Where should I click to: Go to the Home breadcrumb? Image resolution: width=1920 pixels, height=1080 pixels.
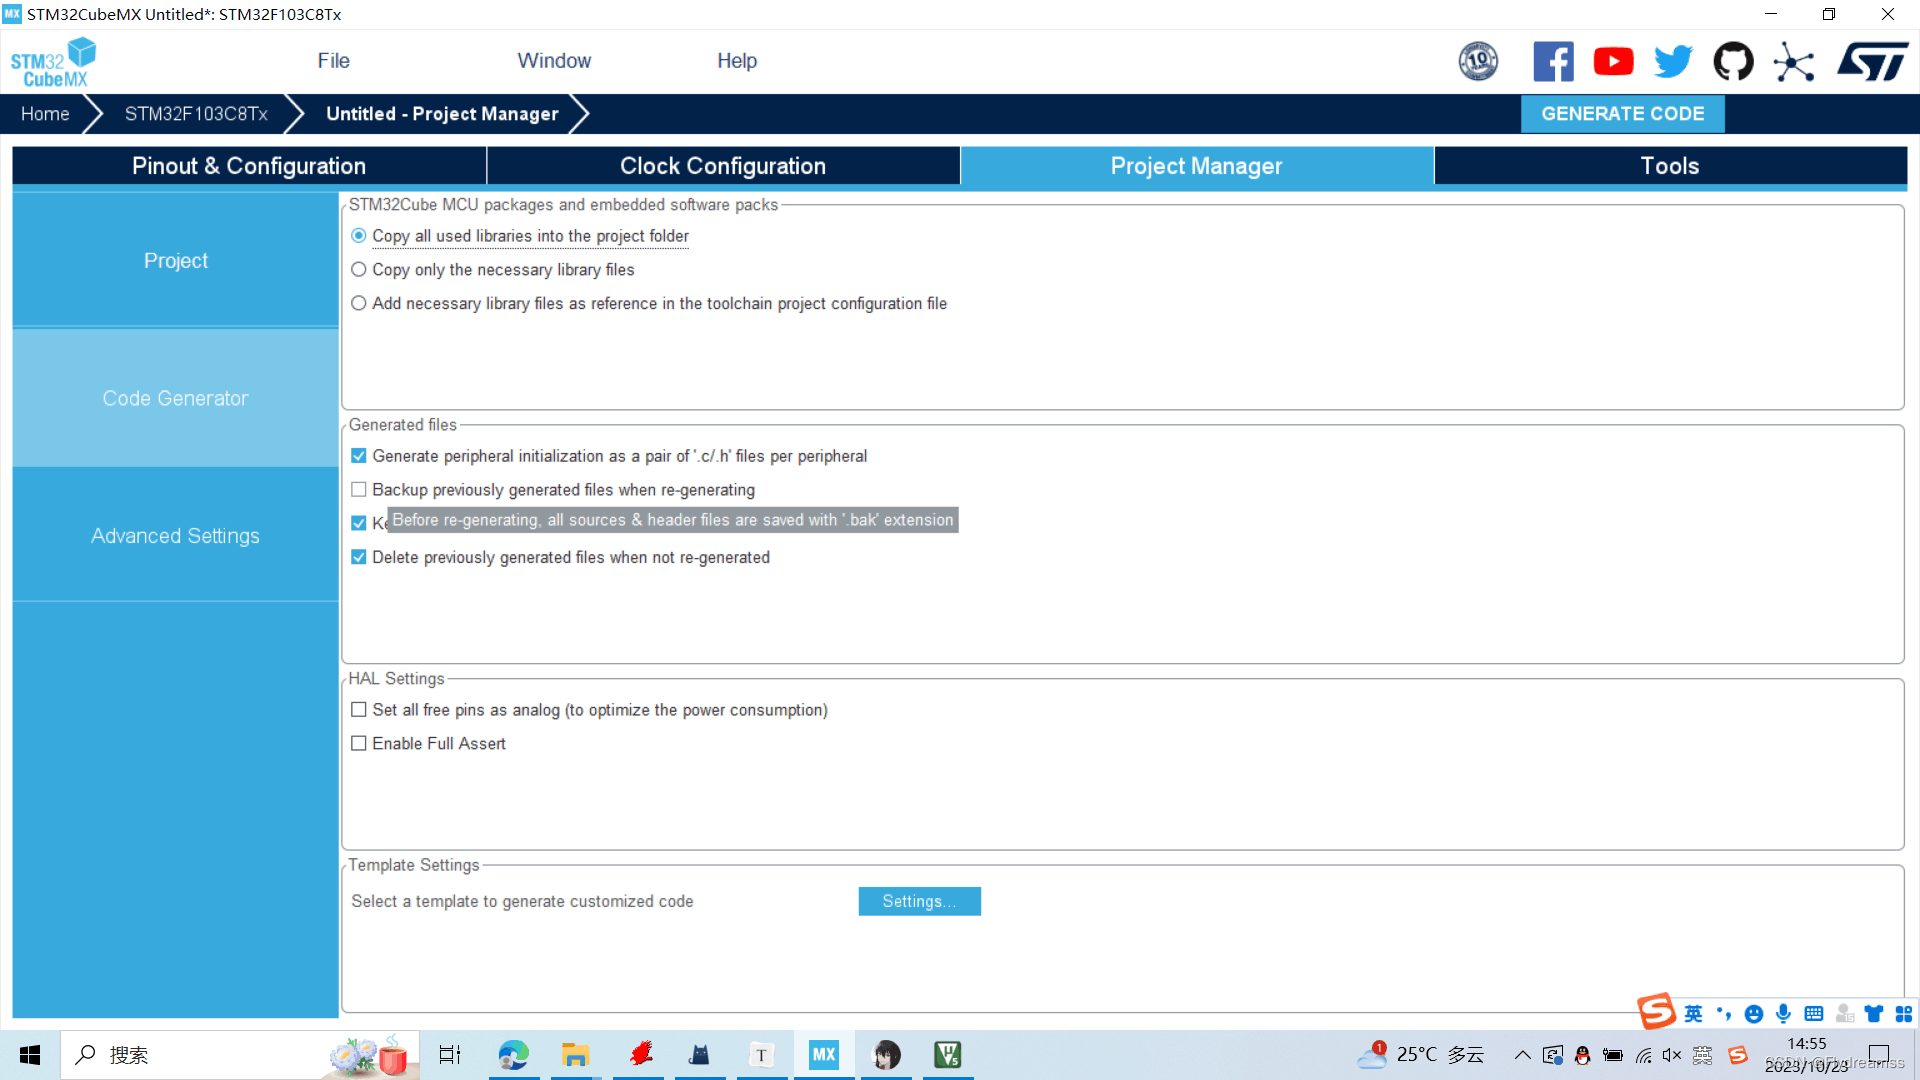[45, 114]
